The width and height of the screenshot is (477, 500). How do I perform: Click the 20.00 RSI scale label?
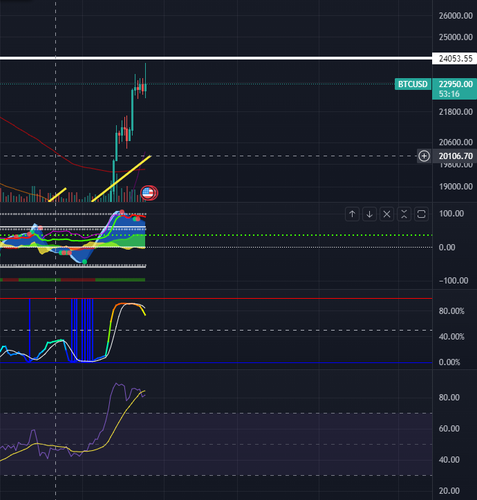coord(449,491)
